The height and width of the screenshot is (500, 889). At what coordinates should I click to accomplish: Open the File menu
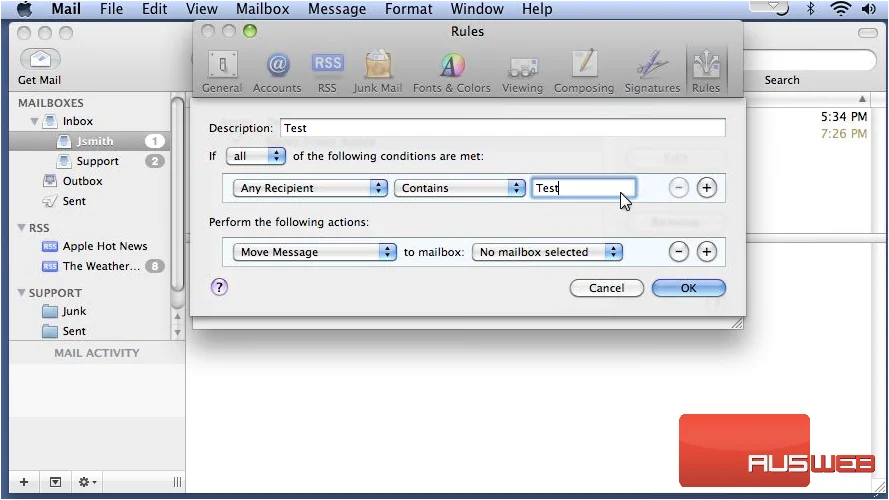(111, 9)
